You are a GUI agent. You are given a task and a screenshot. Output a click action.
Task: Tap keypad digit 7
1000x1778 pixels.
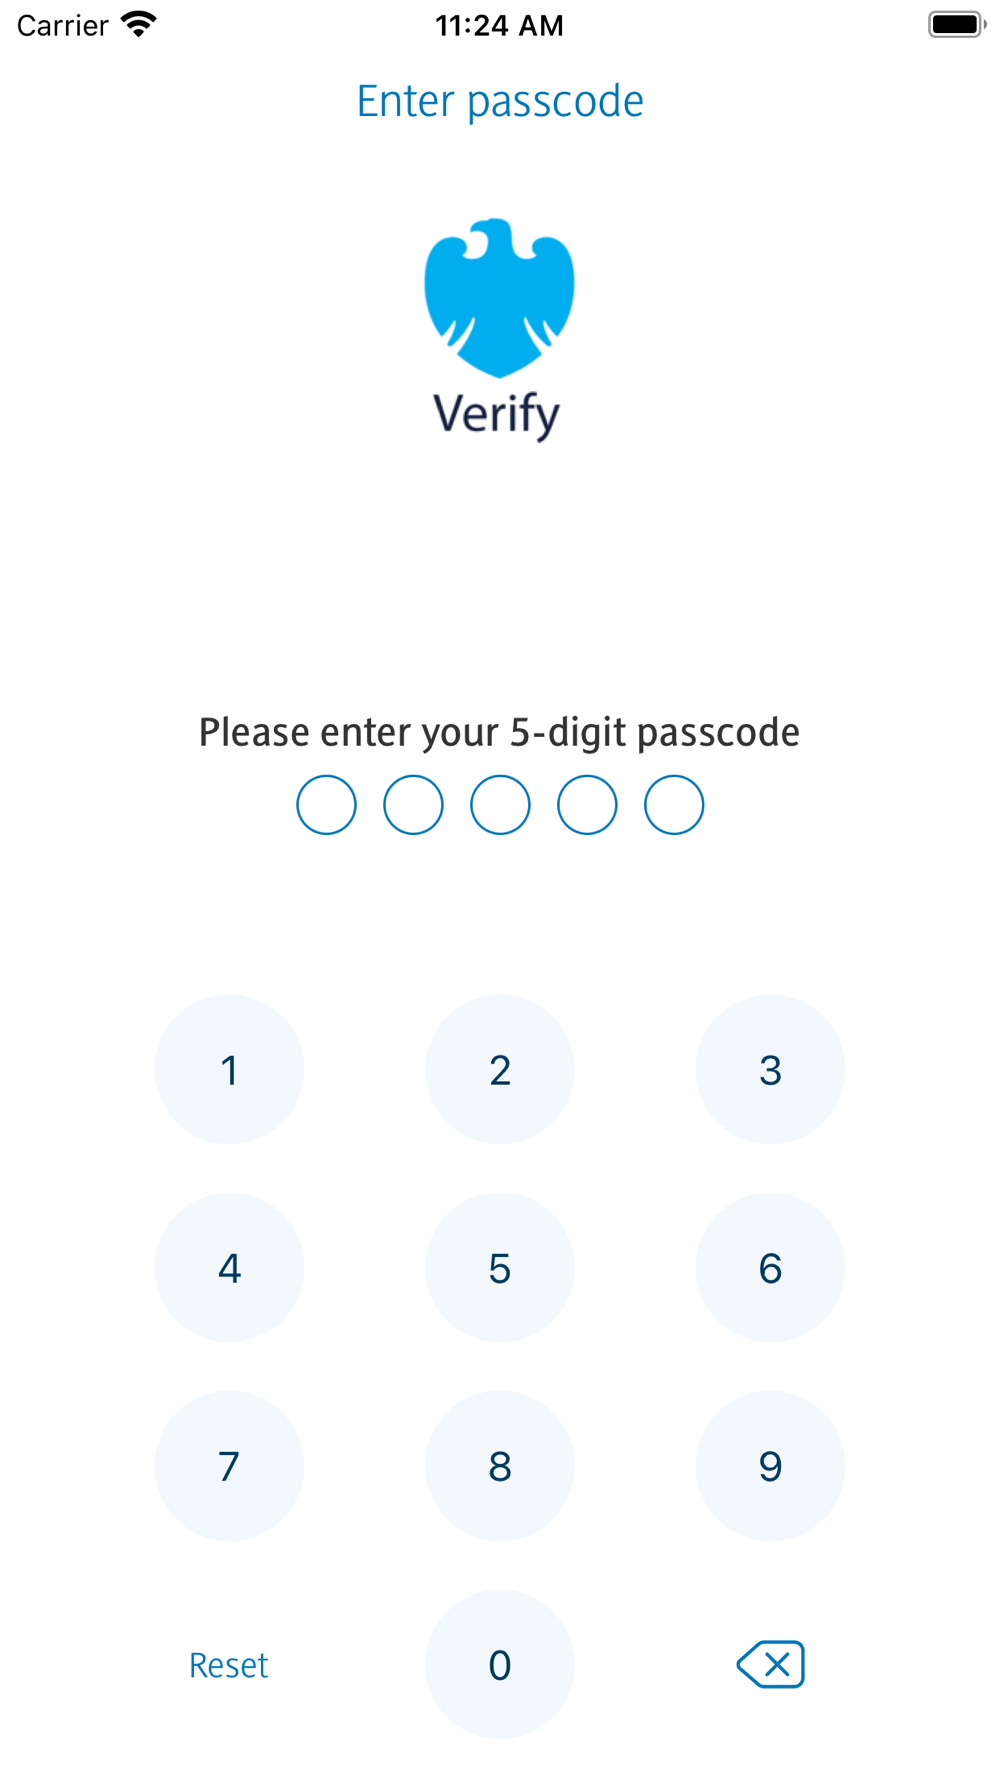point(229,1465)
